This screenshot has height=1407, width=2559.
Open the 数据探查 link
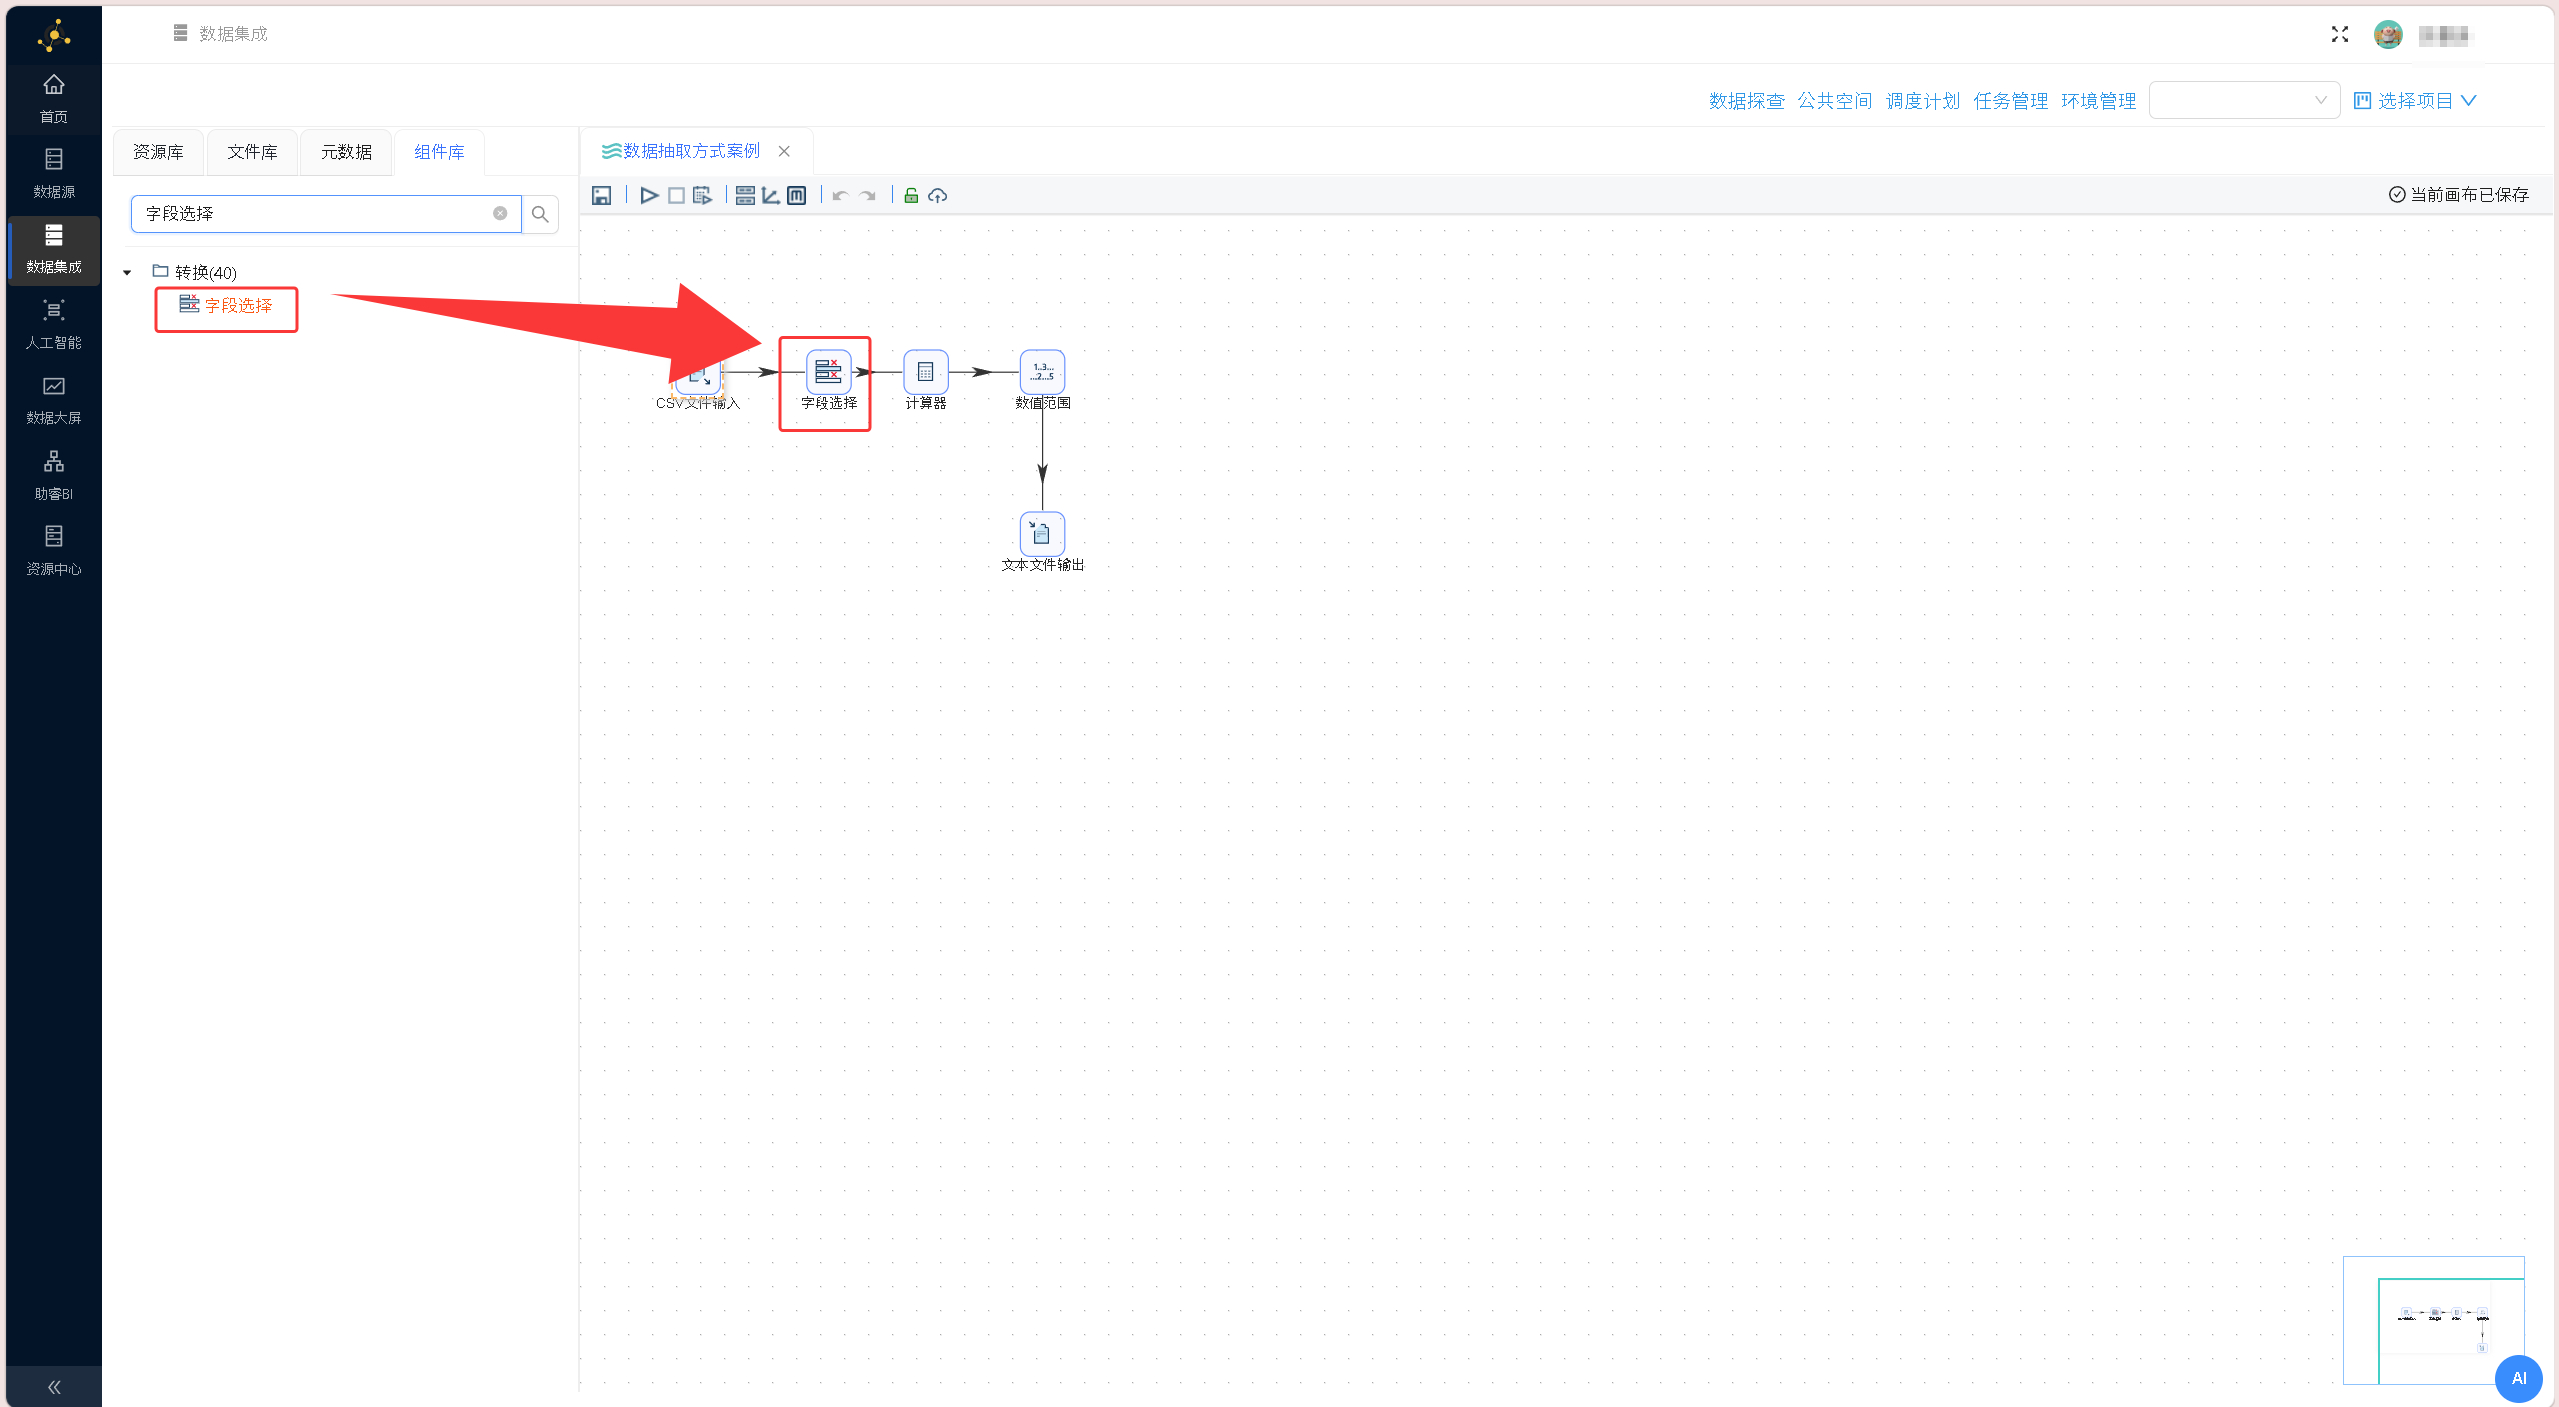click(x=1747, y=101)
